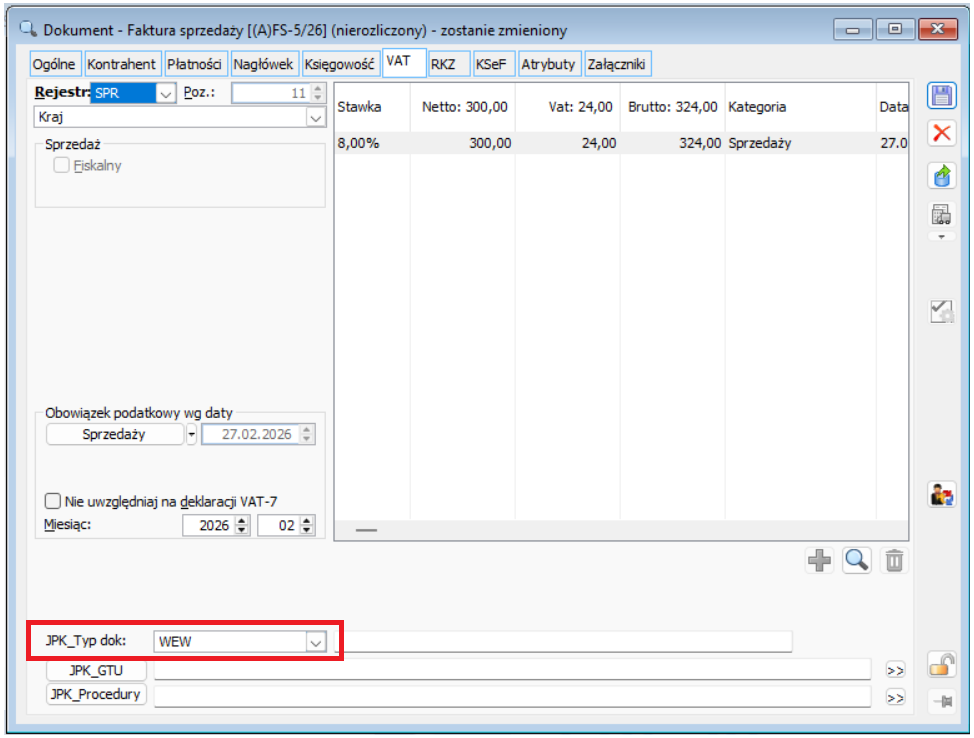
Task: Open the KSeF tab
Action: (x=490, y=64)
